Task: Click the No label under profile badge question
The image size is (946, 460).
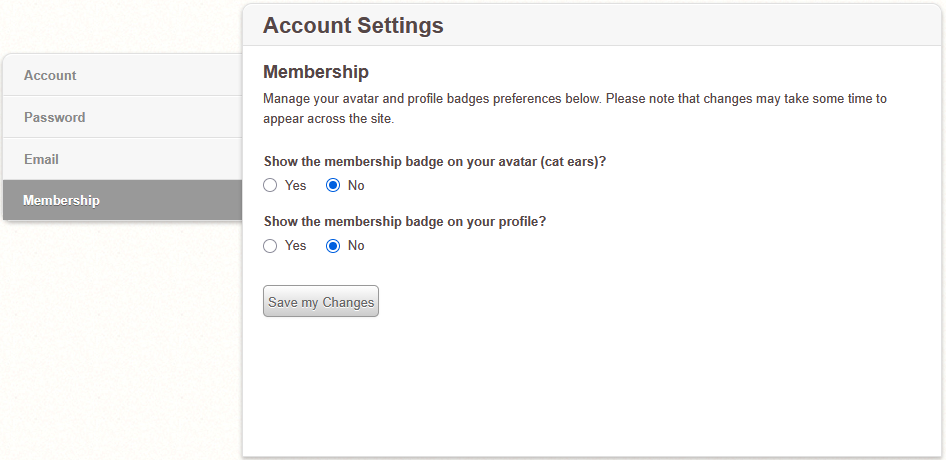Action: point(356,246)
